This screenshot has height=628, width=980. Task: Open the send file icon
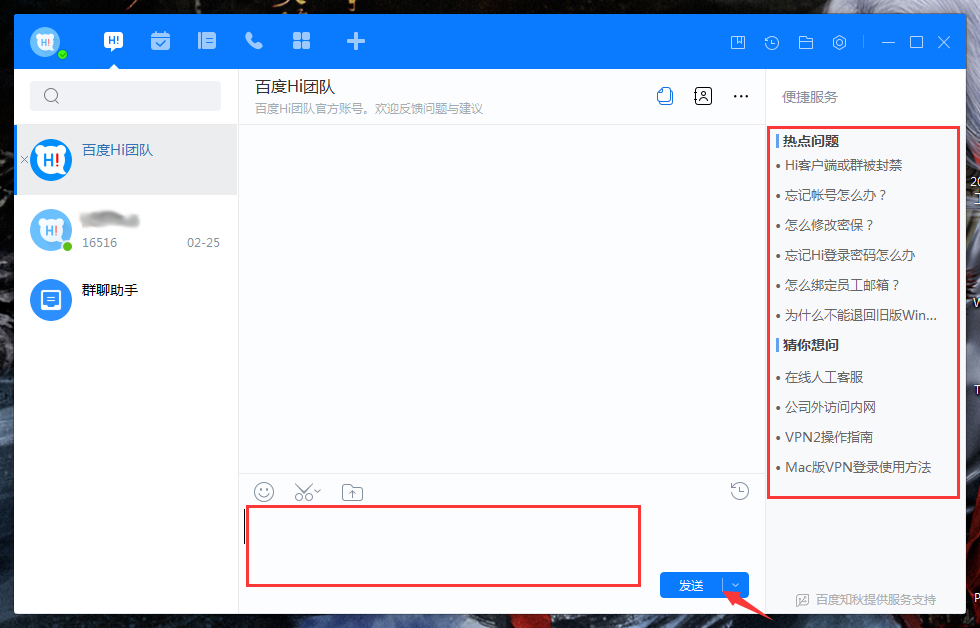tap(351, 492)
